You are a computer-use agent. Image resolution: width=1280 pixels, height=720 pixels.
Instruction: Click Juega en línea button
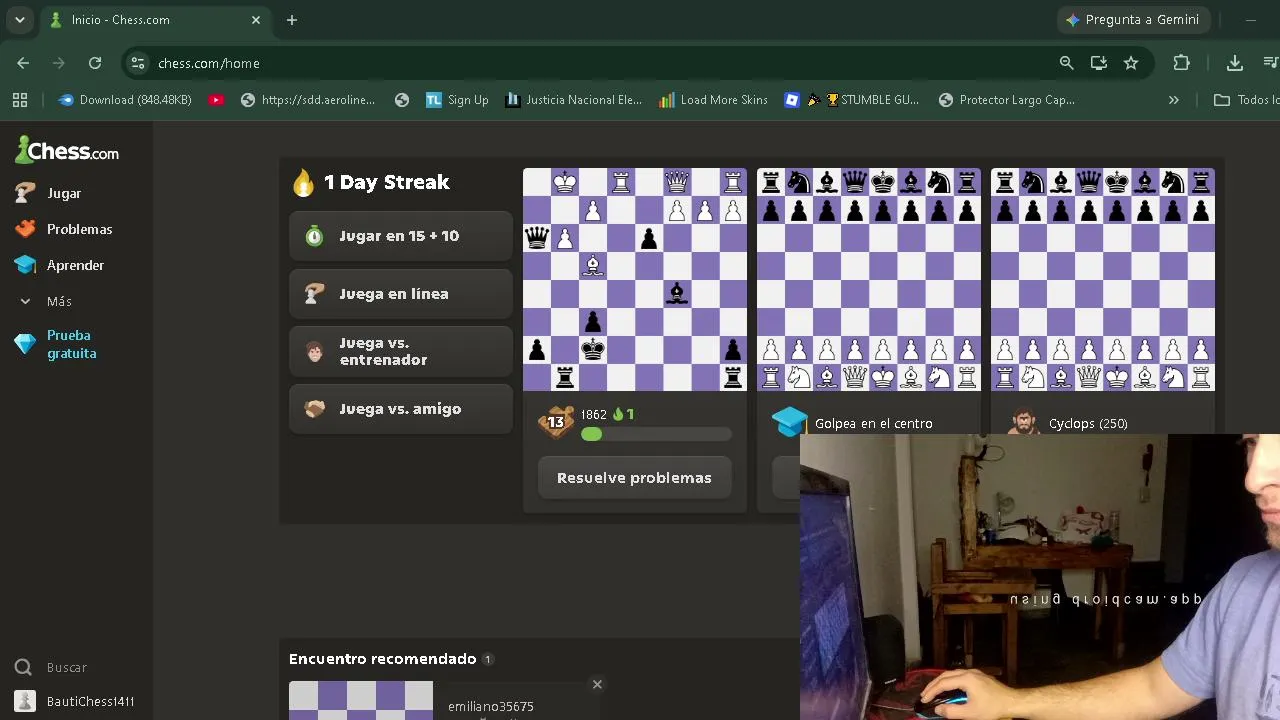[x=401, y=294]
